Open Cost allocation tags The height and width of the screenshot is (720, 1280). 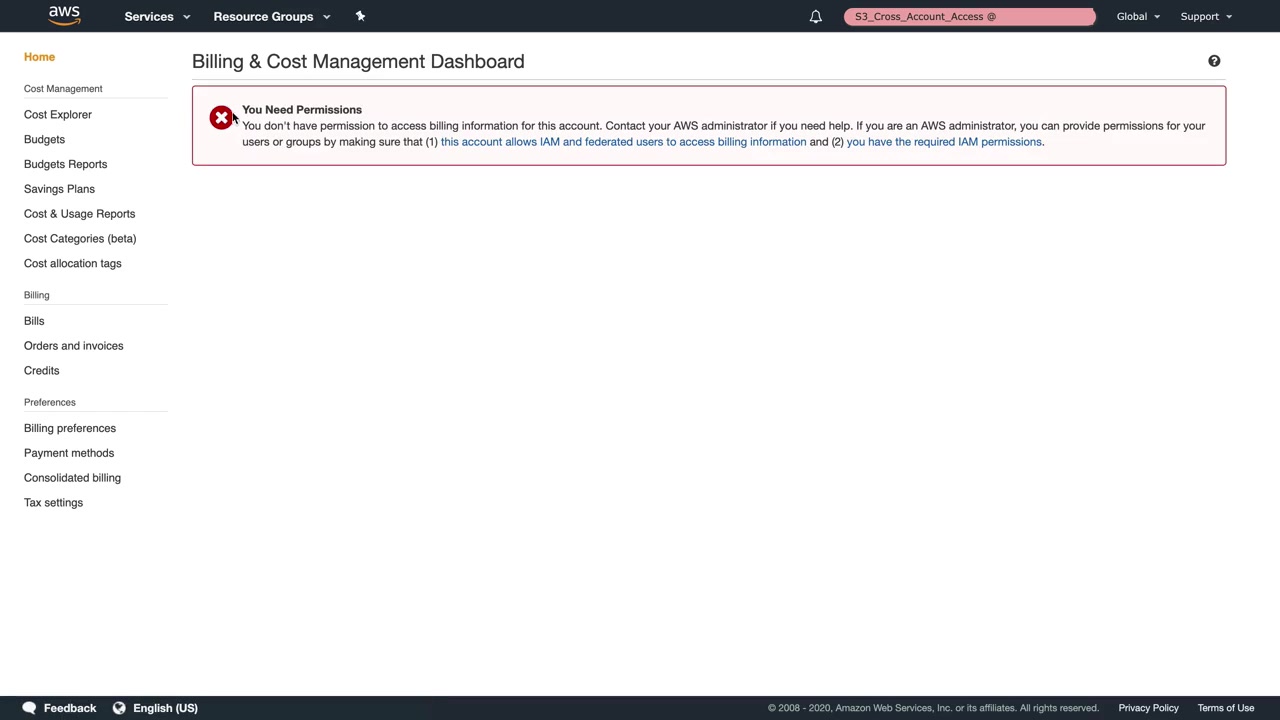click(x=72, y=263)
